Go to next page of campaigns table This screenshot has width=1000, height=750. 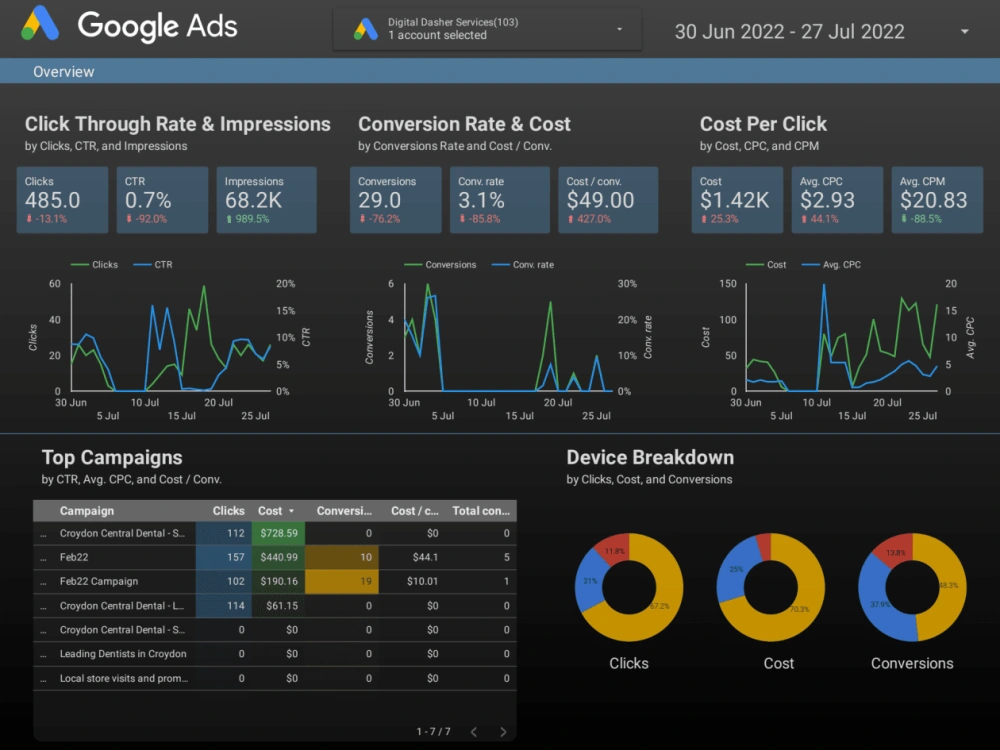coord(503,732)
